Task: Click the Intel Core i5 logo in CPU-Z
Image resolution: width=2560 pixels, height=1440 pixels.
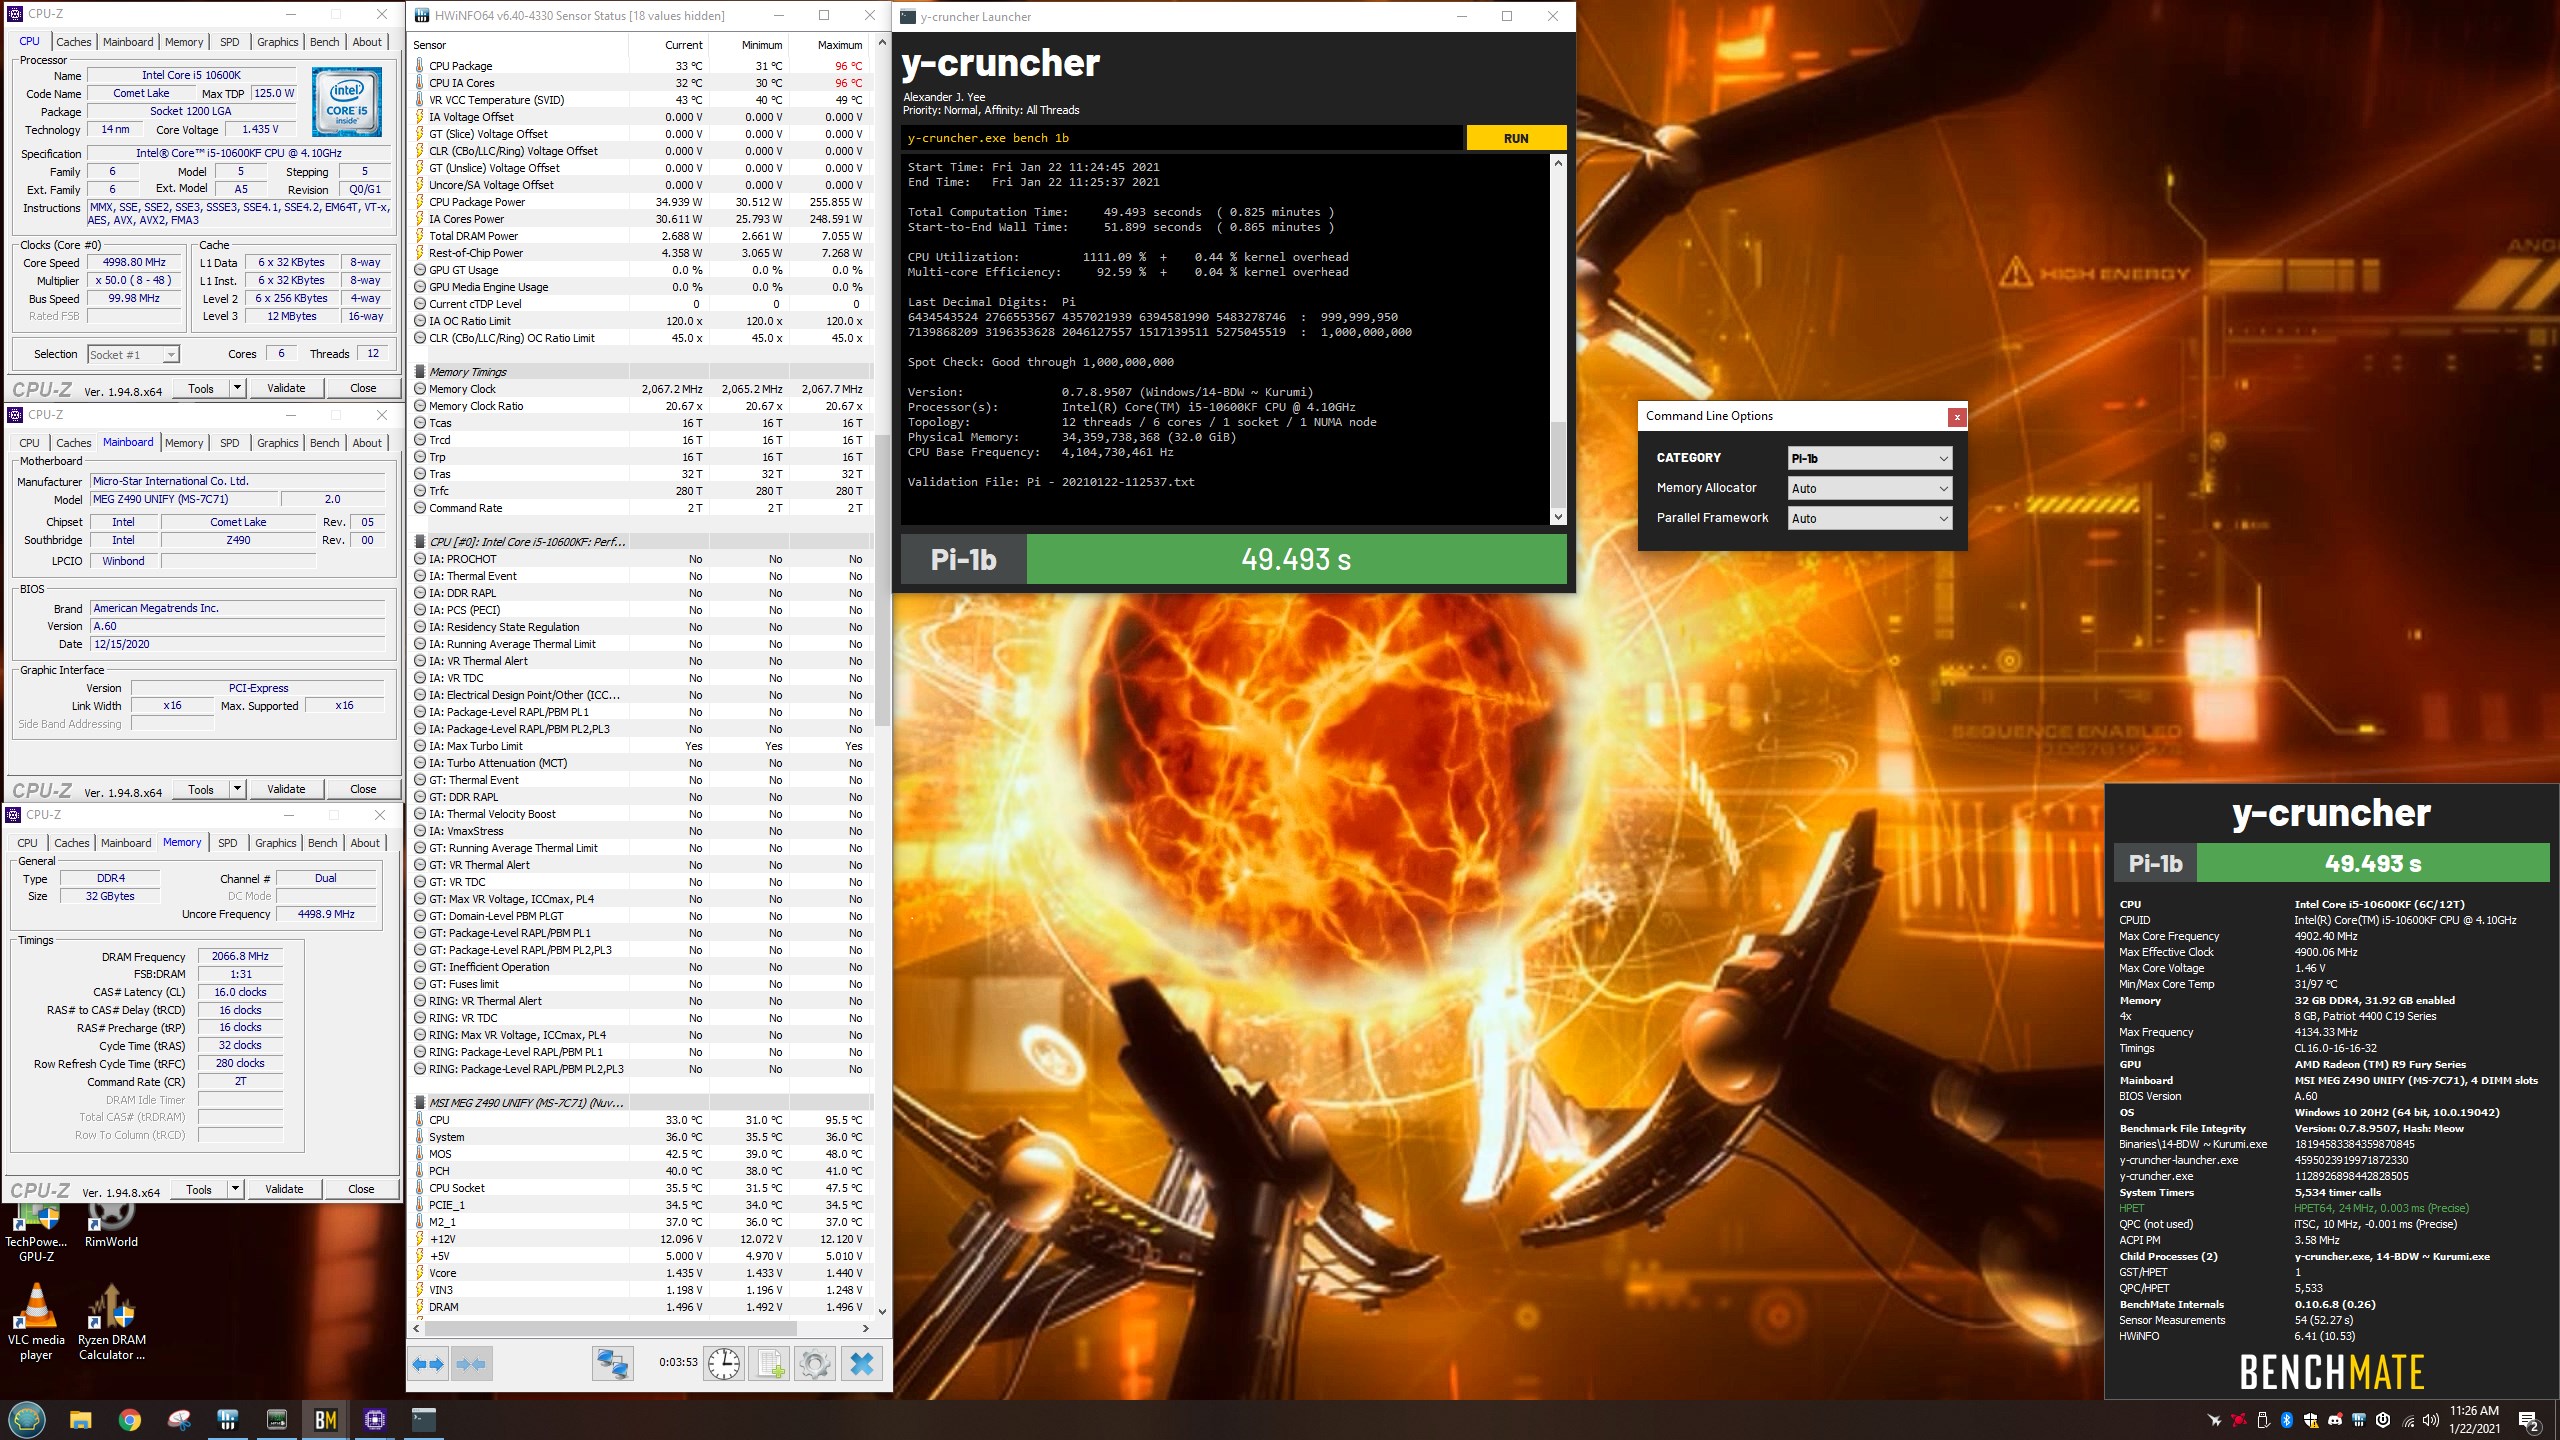Action: click(x=346, y=102)
